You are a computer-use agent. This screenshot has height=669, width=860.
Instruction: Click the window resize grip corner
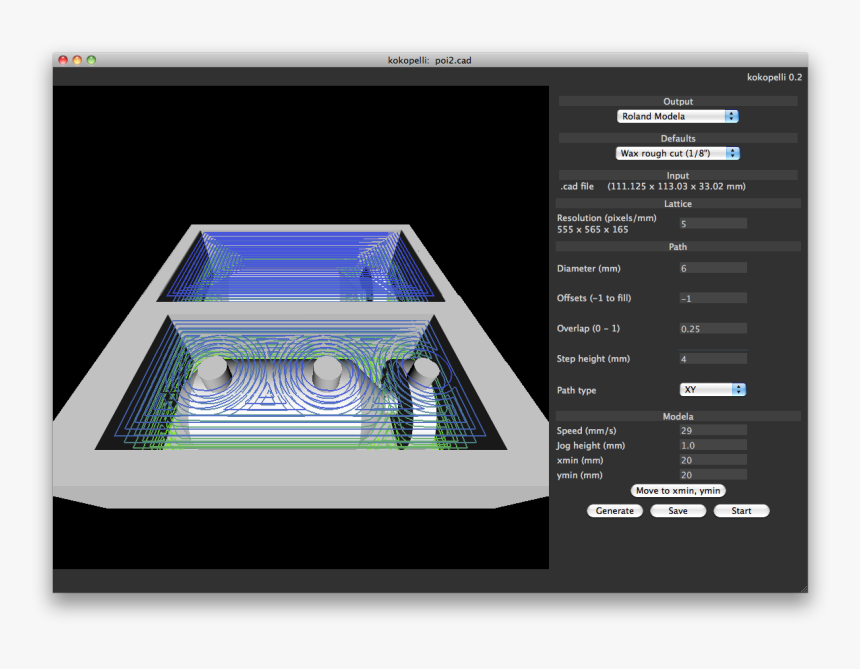point(801,587)
